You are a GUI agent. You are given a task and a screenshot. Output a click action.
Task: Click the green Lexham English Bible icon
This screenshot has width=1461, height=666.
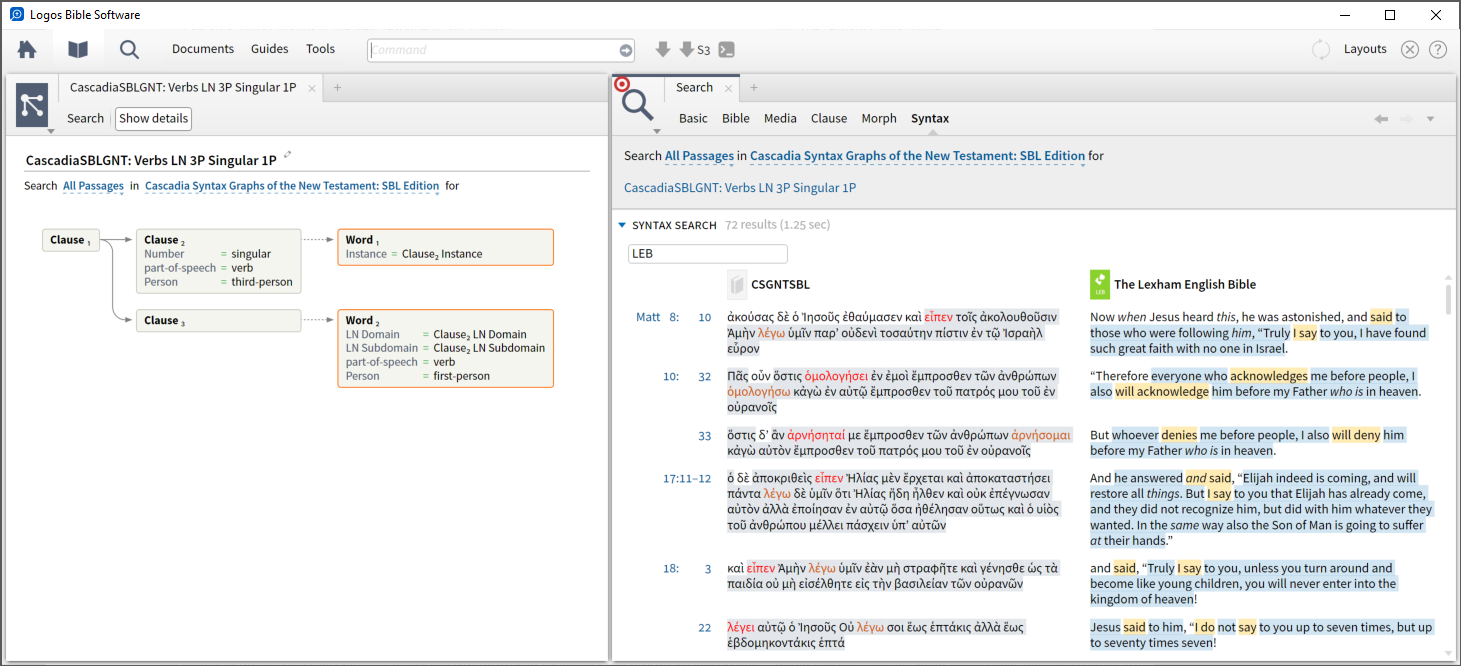click(x=1099, y=284)
